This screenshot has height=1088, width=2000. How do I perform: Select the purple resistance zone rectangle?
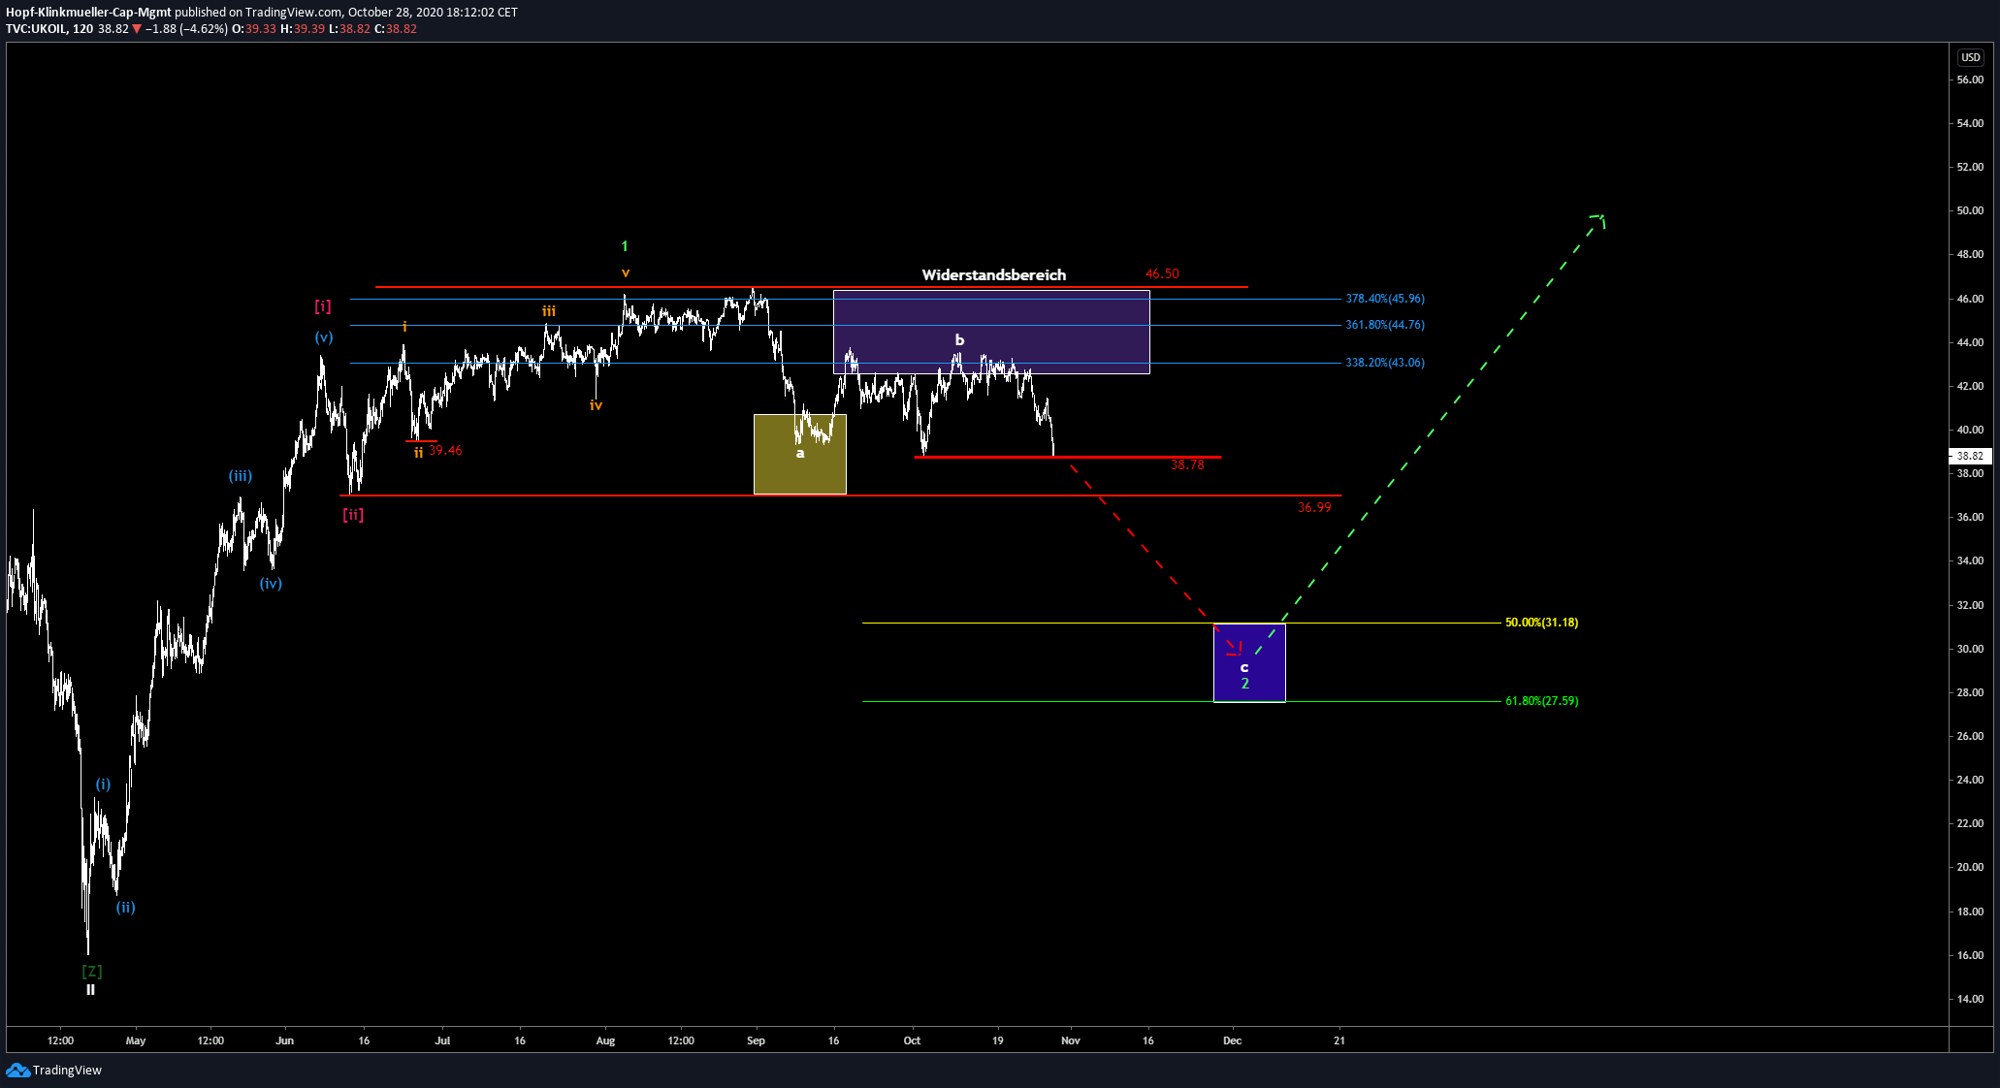991,332
